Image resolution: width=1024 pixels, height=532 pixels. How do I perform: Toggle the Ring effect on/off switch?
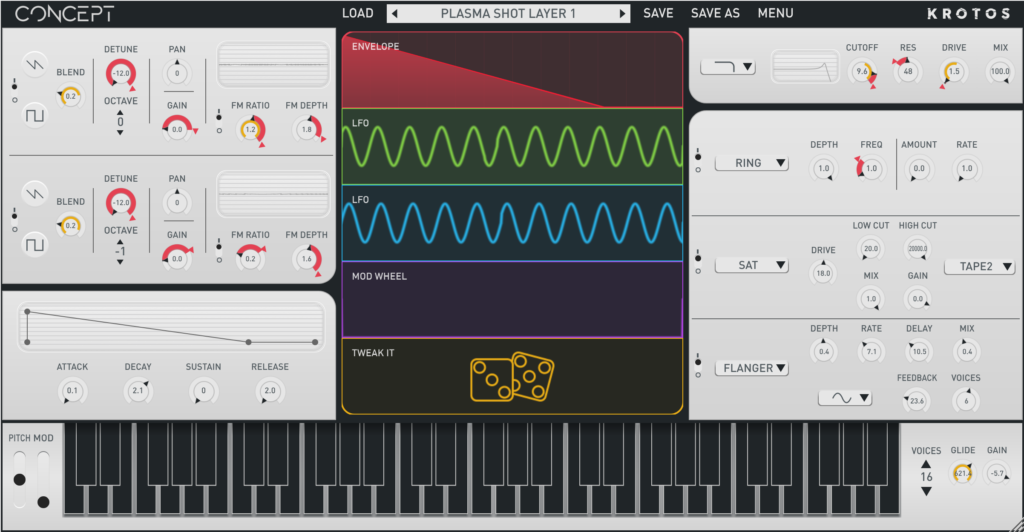coord(698,161)
